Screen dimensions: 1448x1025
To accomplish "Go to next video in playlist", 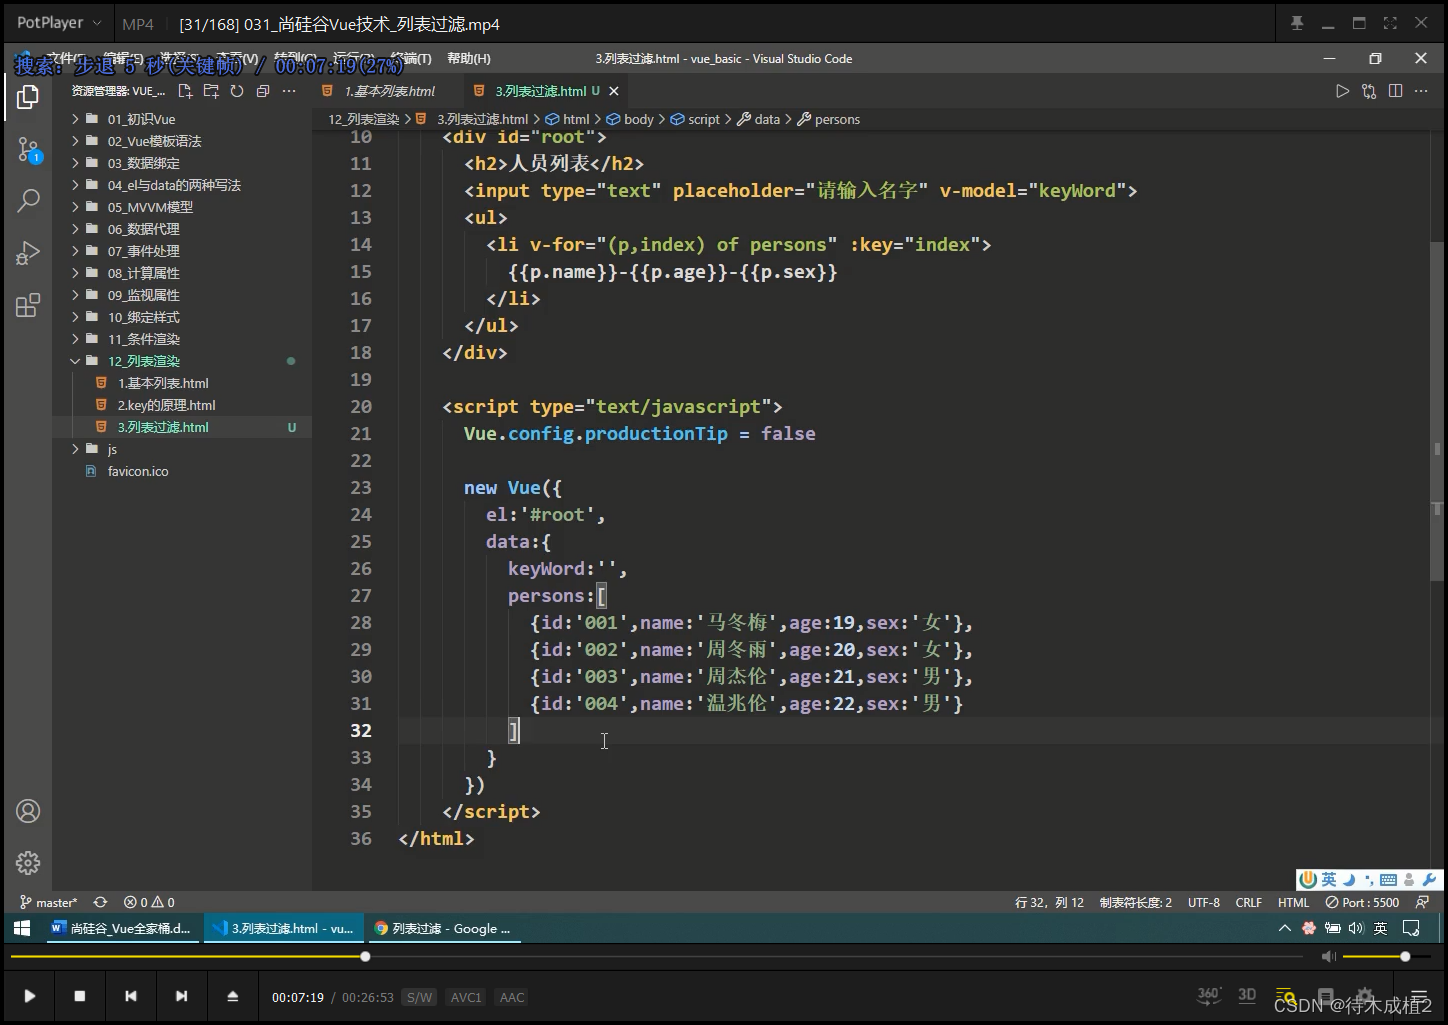I will coord(181,996).
